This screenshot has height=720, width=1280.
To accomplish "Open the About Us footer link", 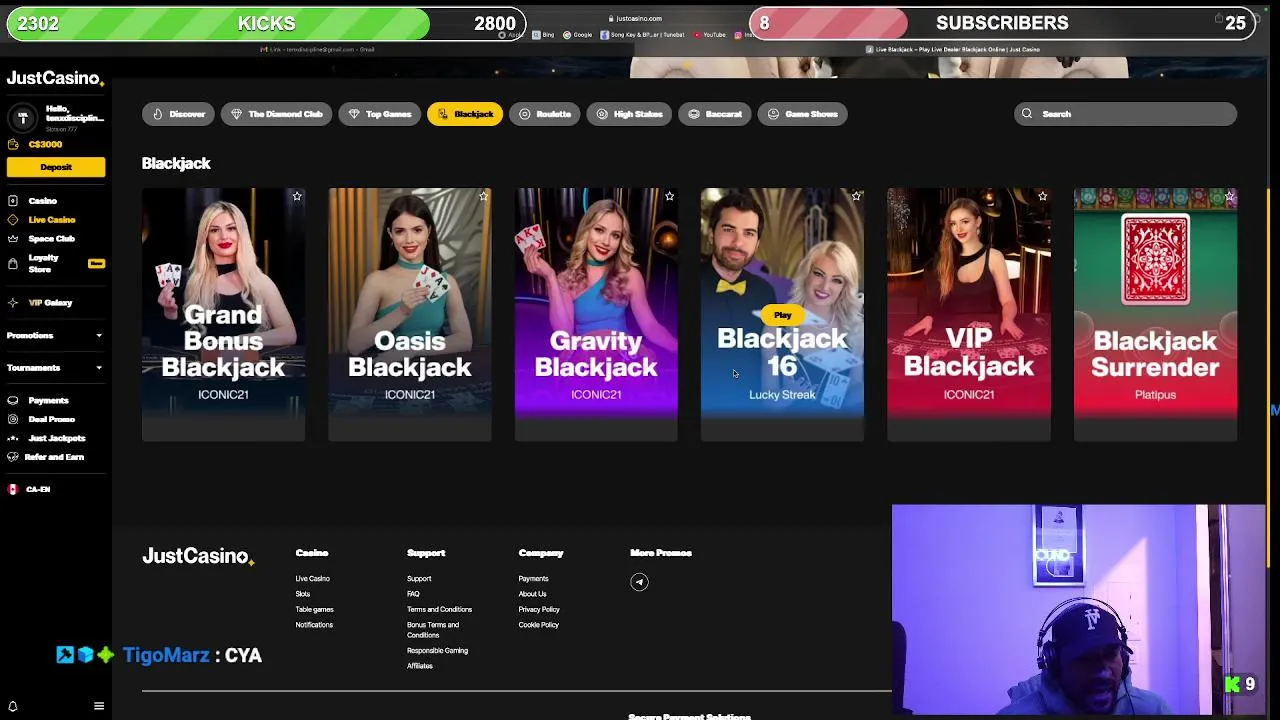I will coord(532,594).
